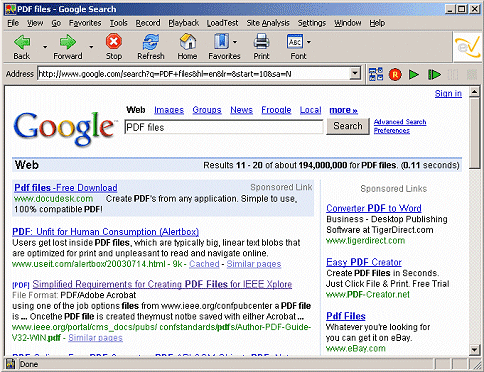Click the Sign in link

(448, 93)
